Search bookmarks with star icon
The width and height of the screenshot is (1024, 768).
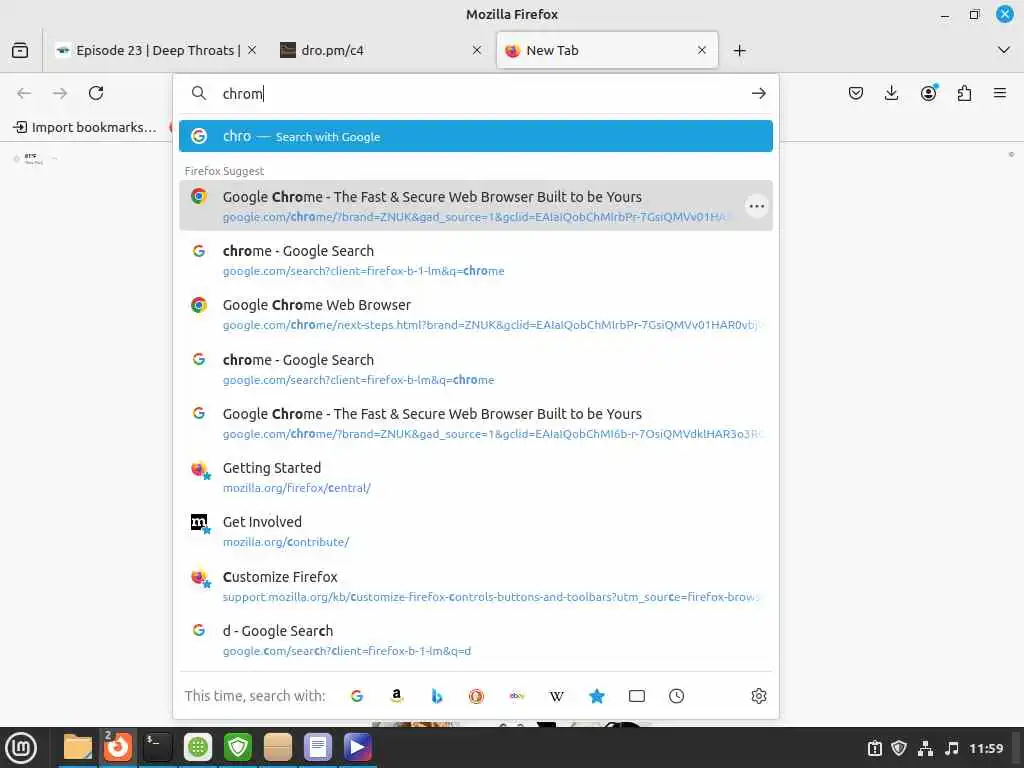pos(596,696)
